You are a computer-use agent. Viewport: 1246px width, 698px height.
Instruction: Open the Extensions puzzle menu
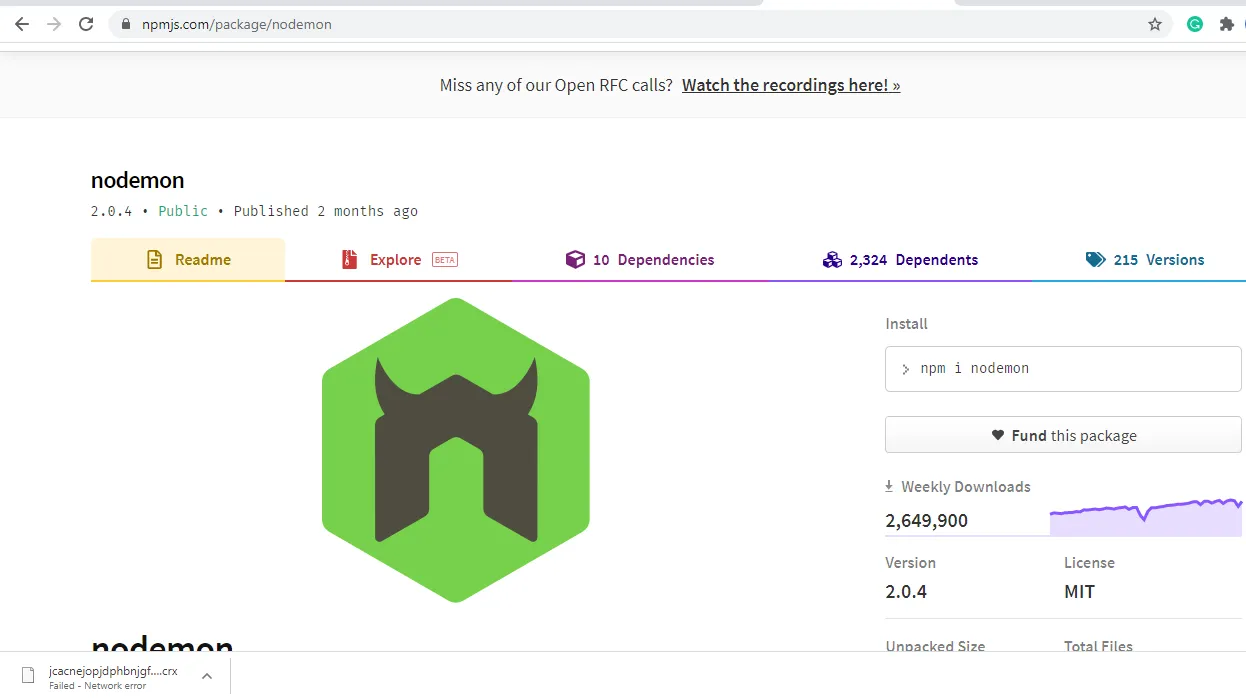(x=1227, y=24)
